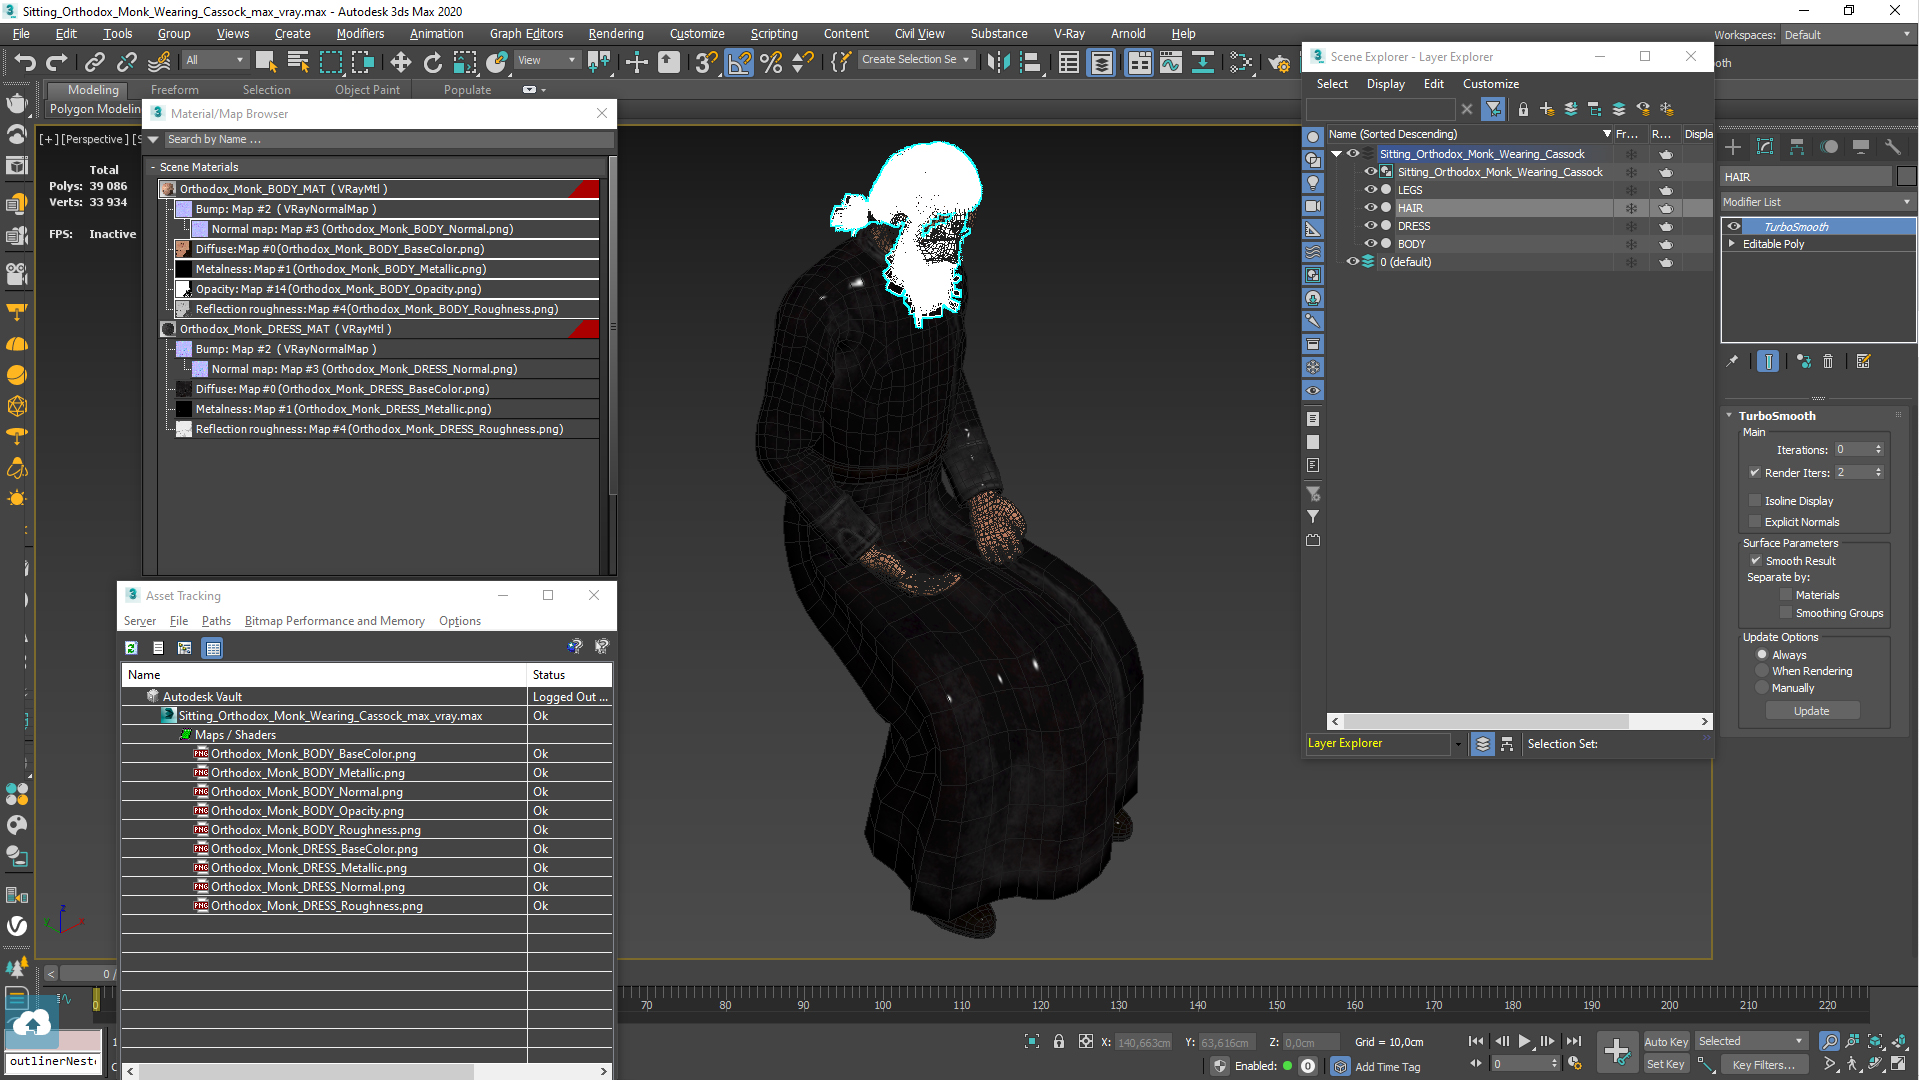
Task: Activate the Select and Scale tool
Action: tap(465, 62)
